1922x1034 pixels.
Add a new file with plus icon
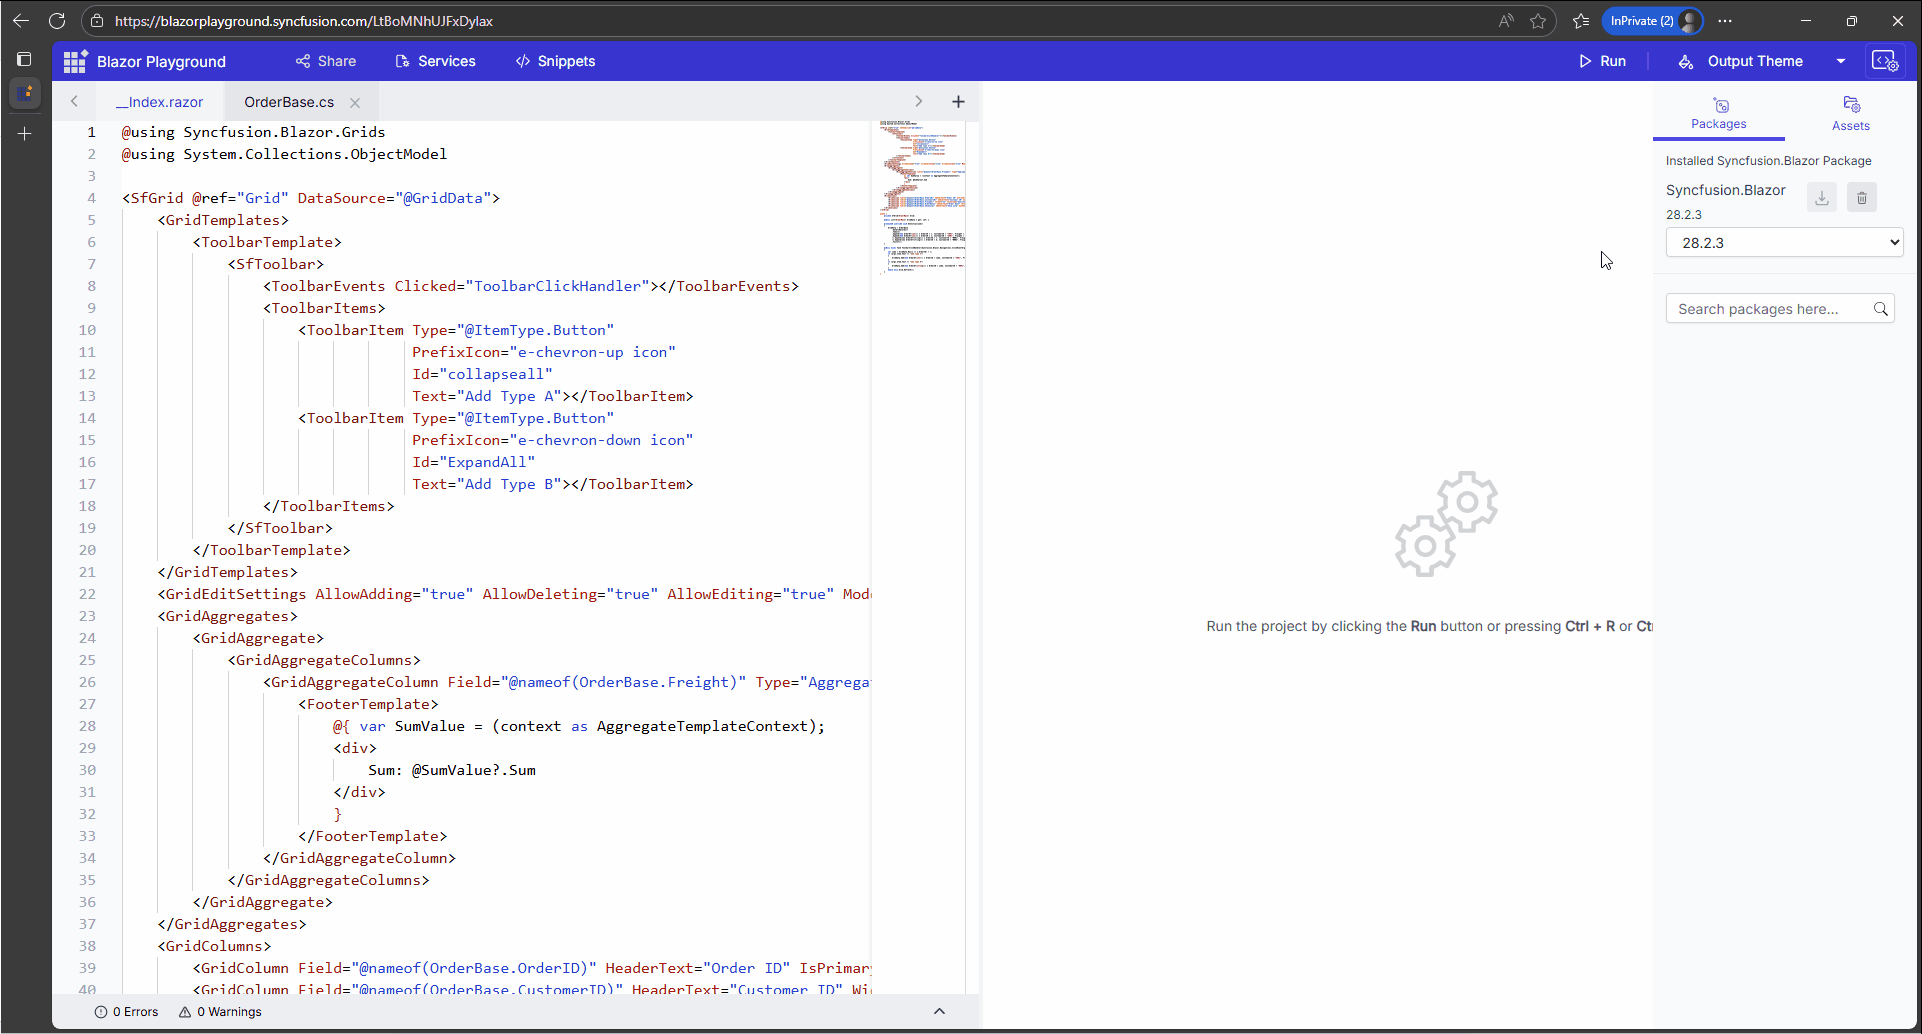coord(958,101)
